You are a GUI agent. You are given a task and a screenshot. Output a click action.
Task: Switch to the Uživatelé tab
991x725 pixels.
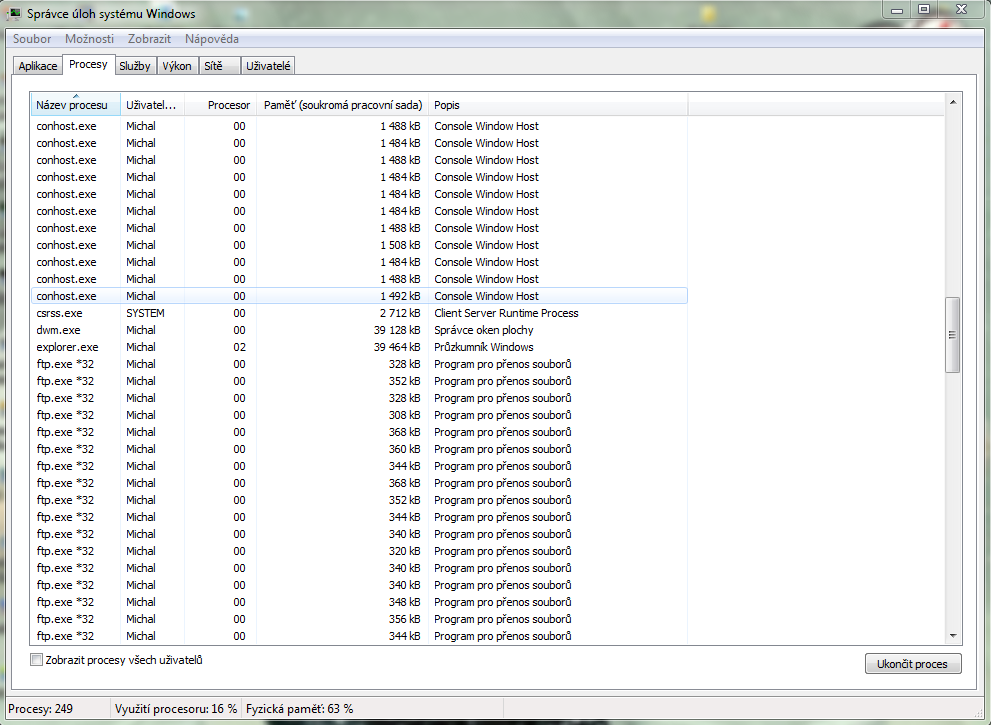[268, 66]
